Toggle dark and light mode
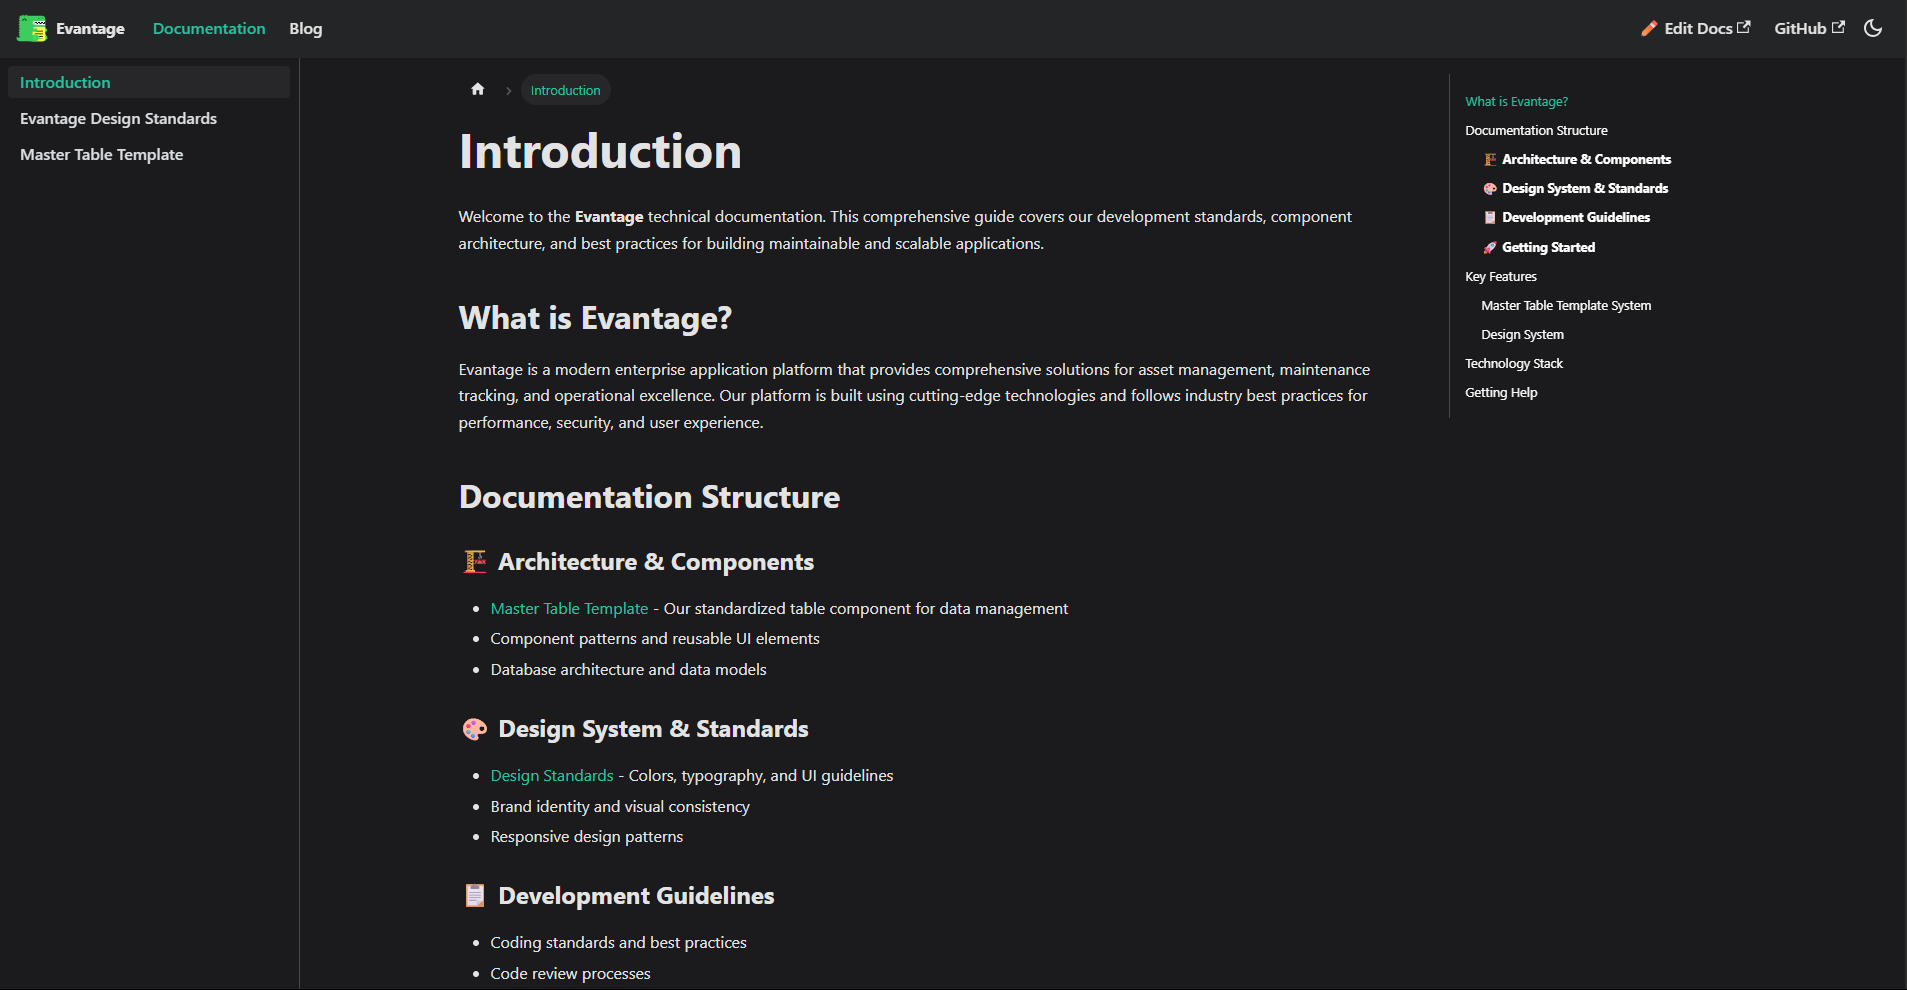The image size is (1907, 990). click(1873, 28)
